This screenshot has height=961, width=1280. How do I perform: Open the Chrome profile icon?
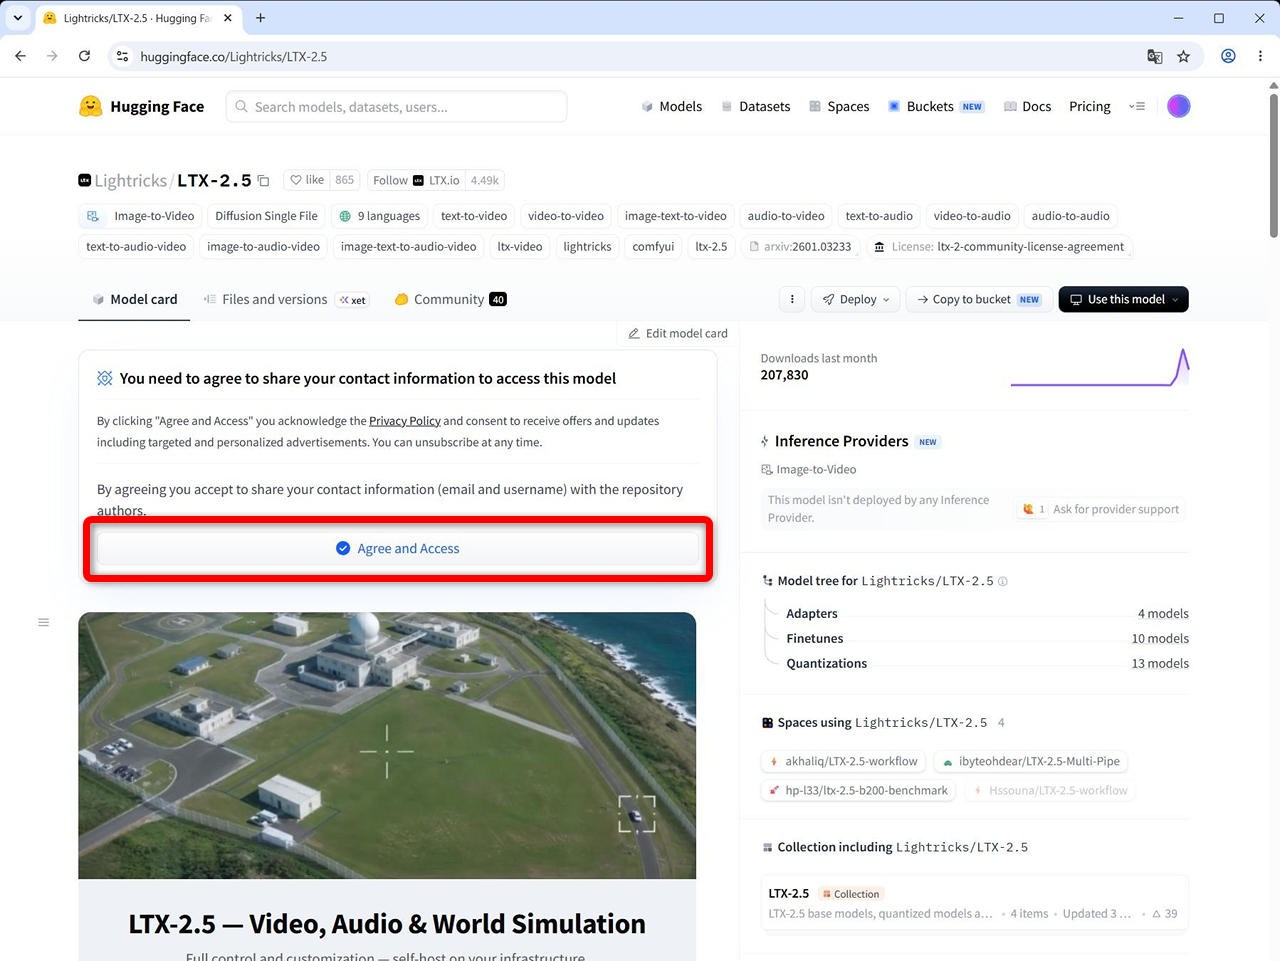click(x=1228, y=57)
